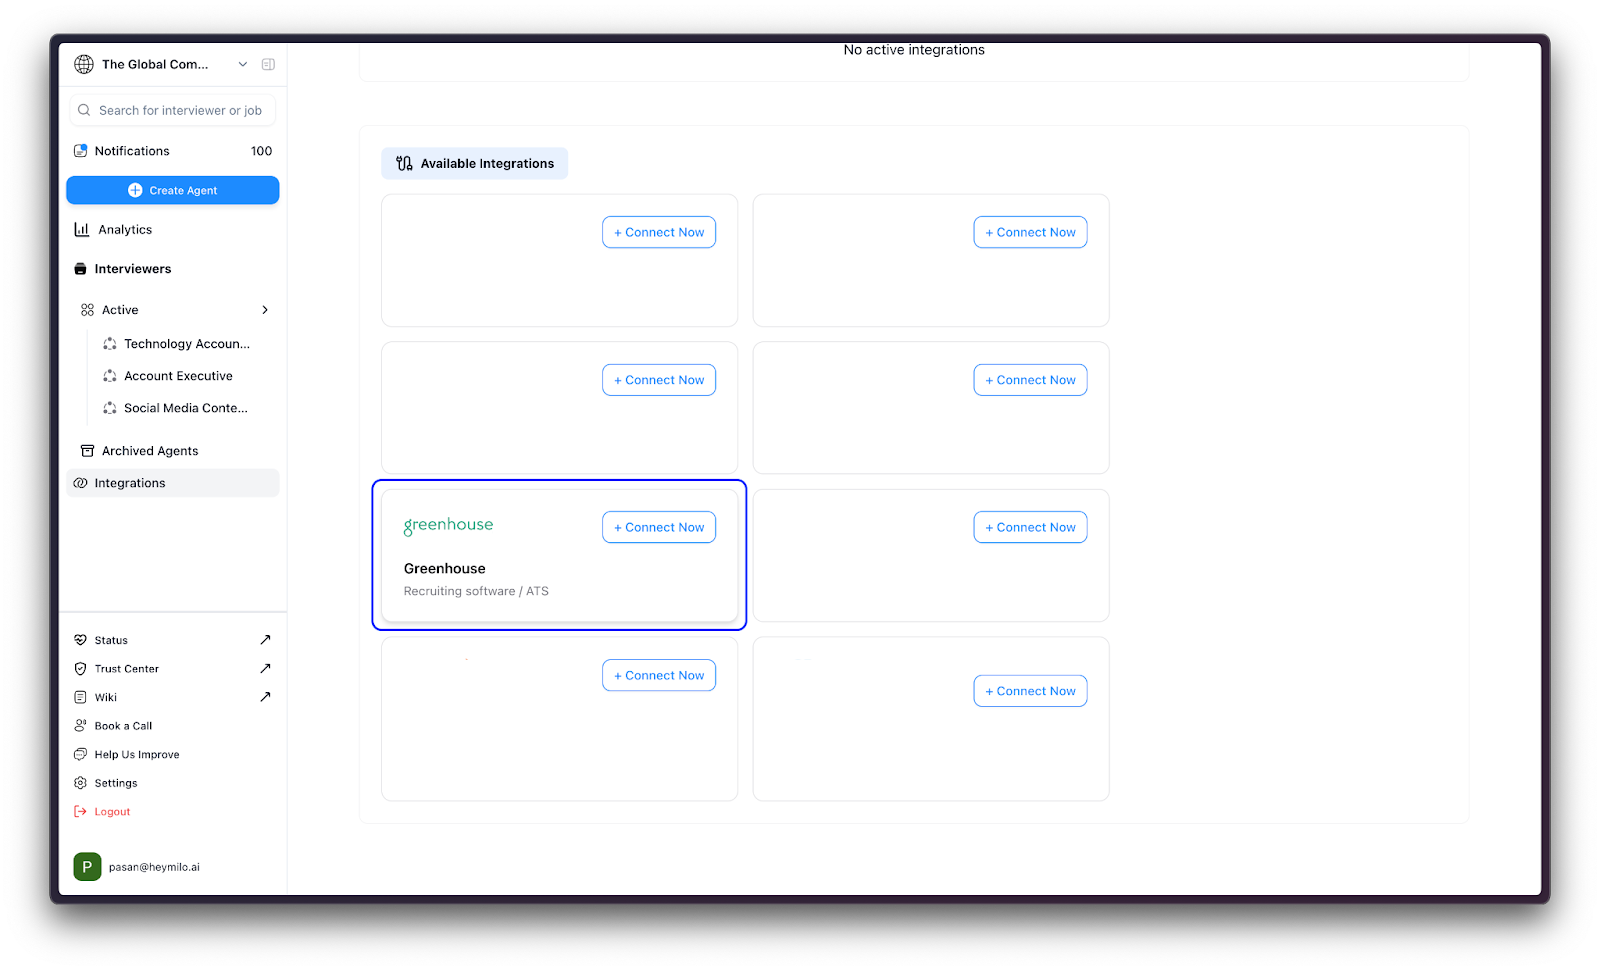Click the Trust Center shield icon
Screen dimensions: 1600x970
coord(81,669)
